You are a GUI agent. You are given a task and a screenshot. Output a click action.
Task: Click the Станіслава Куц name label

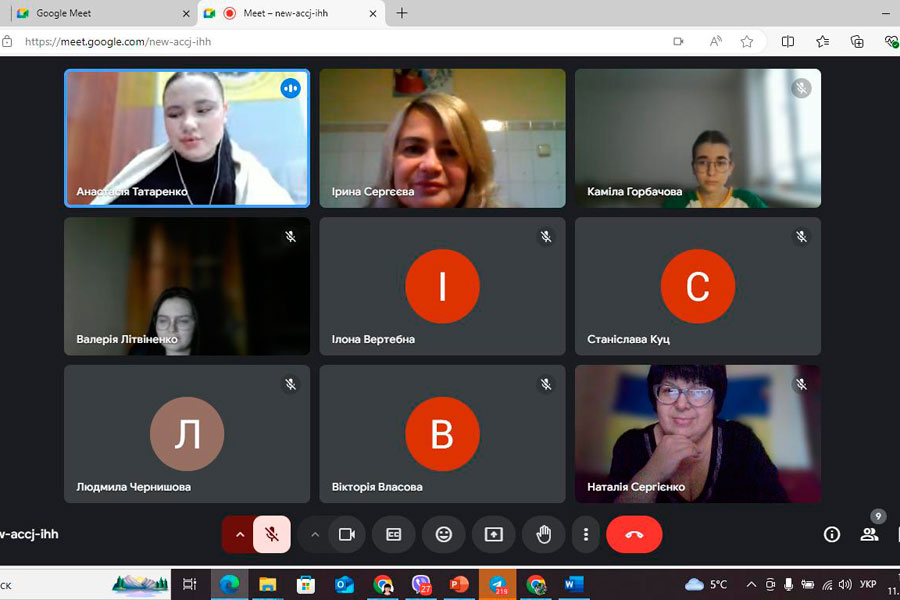(x=629, y=339)
